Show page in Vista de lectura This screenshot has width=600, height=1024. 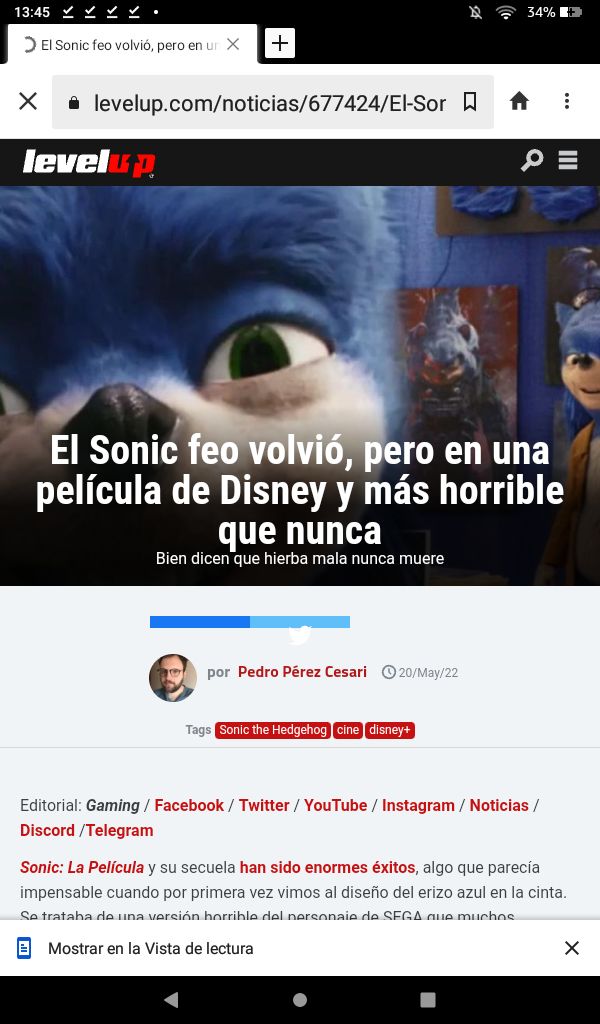coord(151,948)
